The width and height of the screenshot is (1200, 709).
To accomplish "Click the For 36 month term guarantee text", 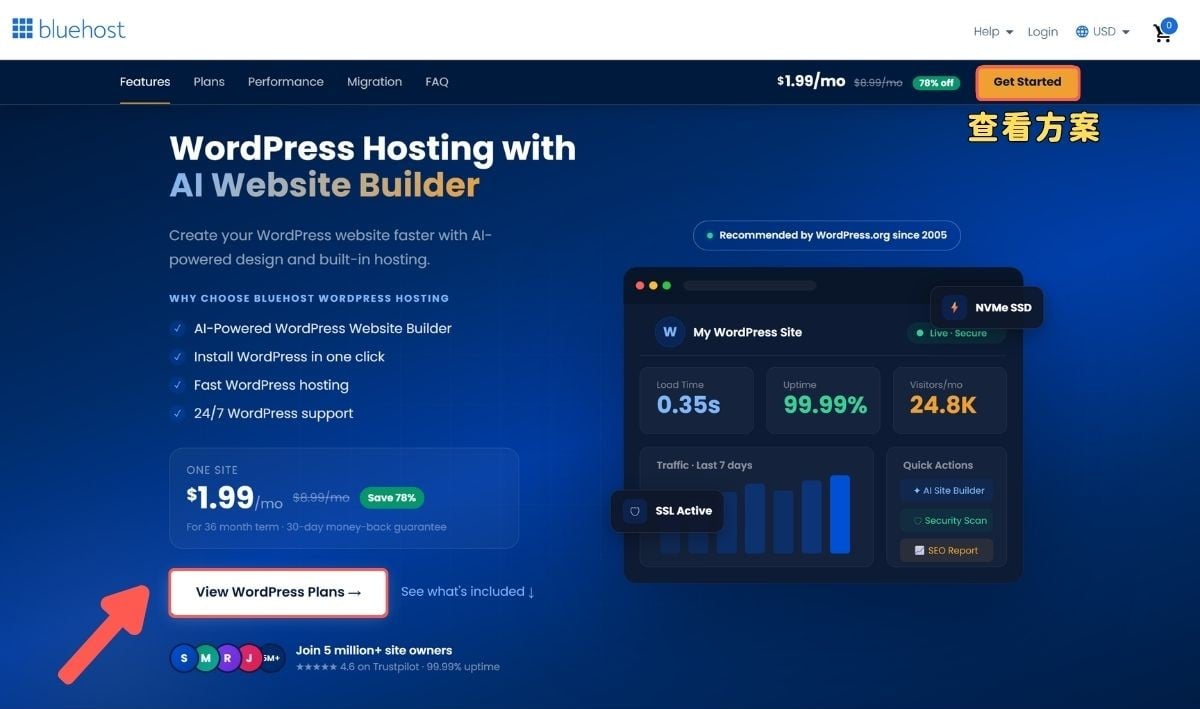I will [x=316, y=527].
